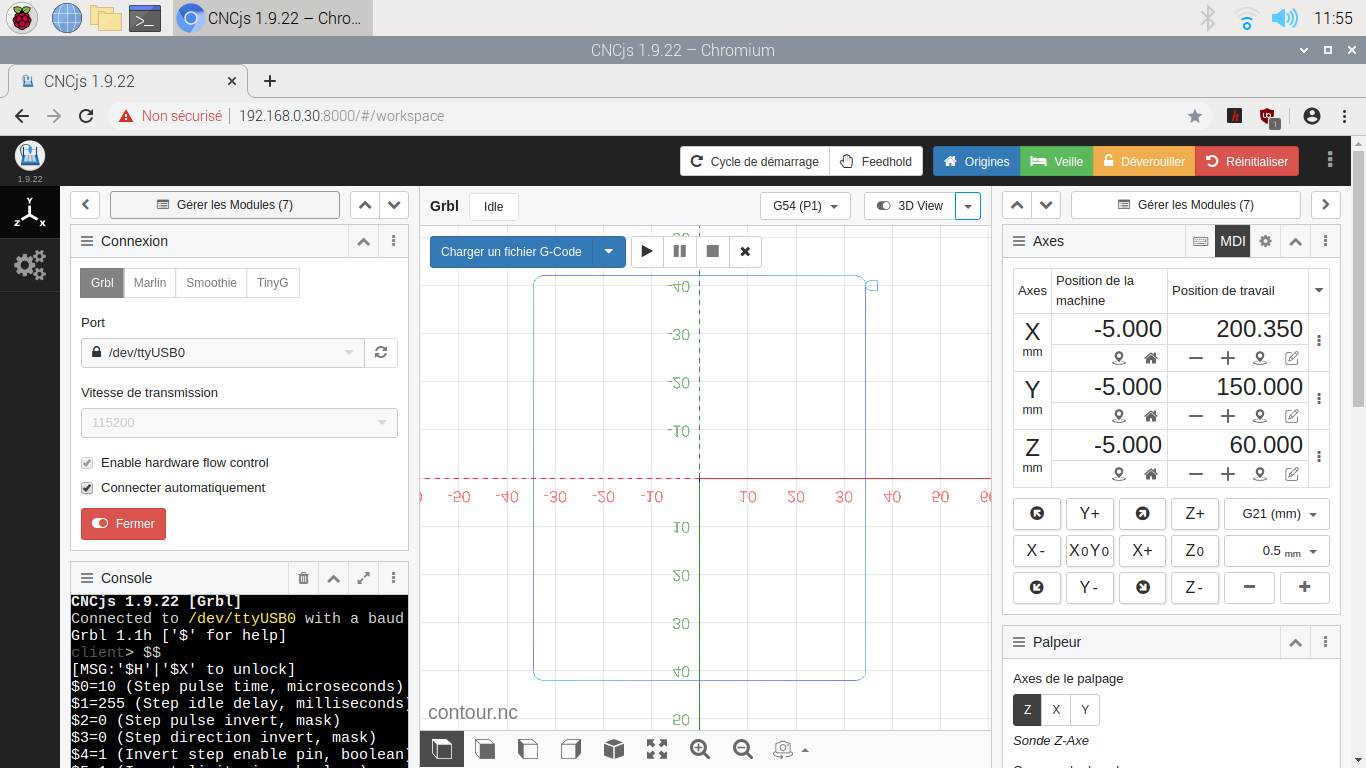Zoom out on the visualizer

pos(743,749)
